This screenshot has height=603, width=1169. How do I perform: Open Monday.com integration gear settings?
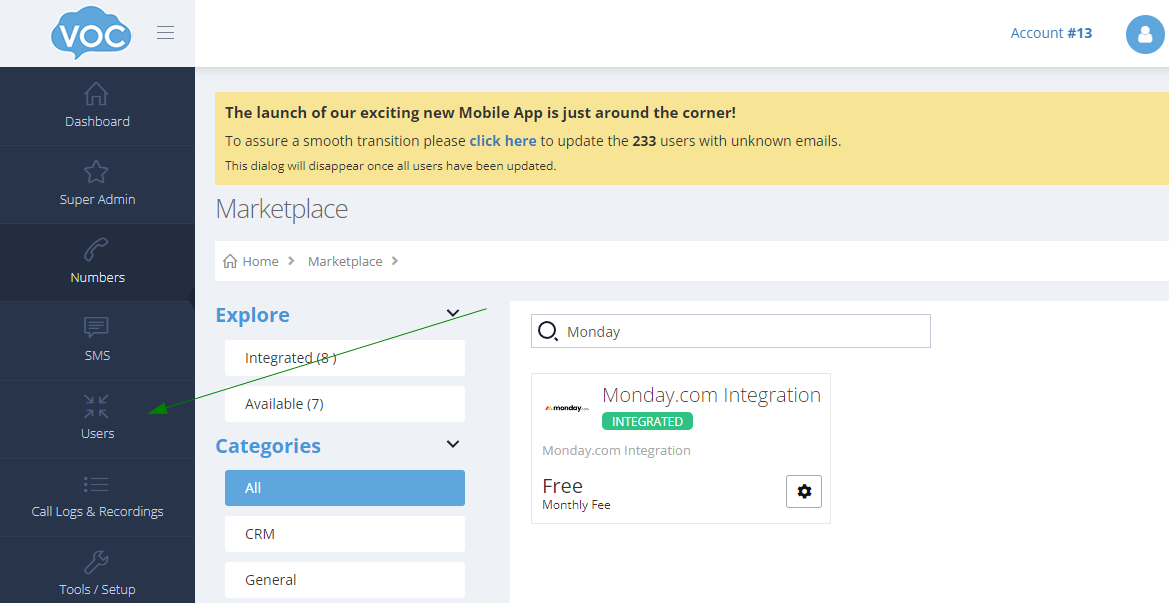803,491
